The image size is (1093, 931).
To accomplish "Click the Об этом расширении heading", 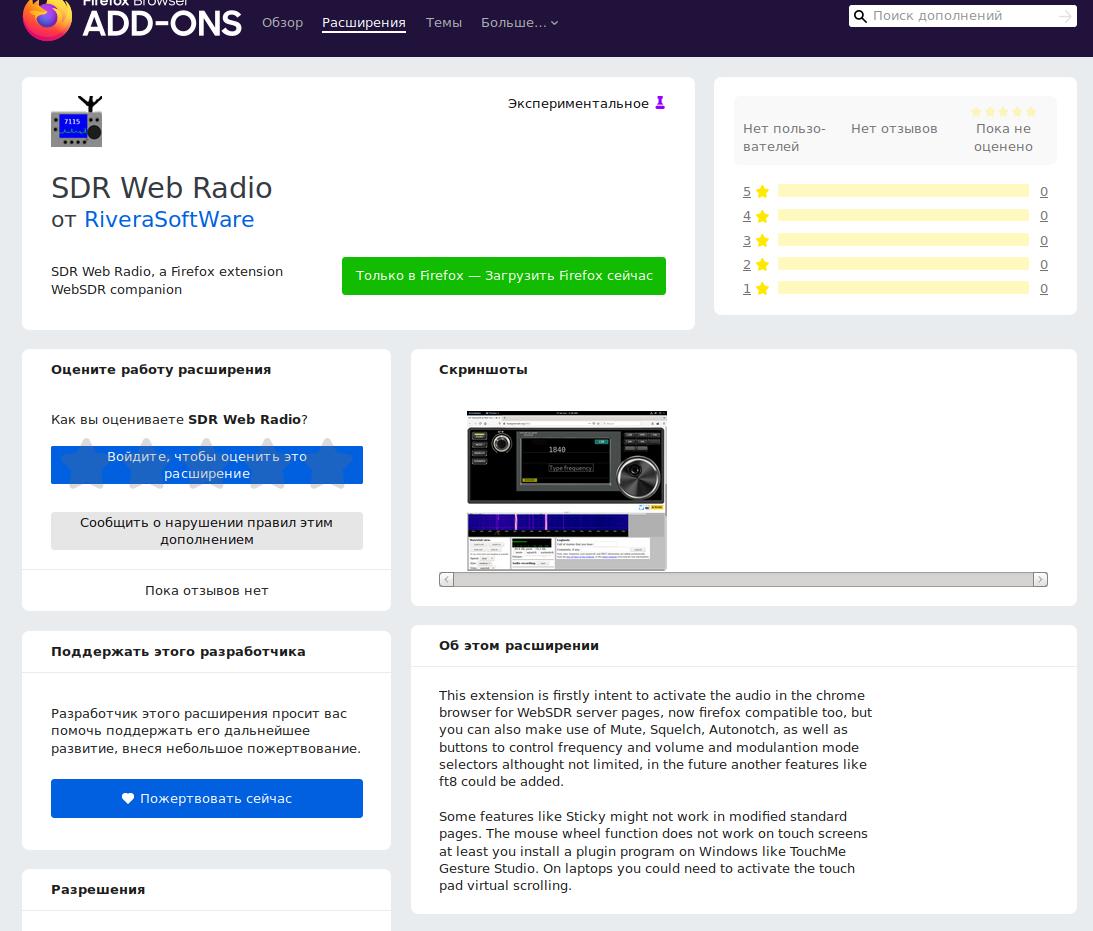I will (519, 646).
